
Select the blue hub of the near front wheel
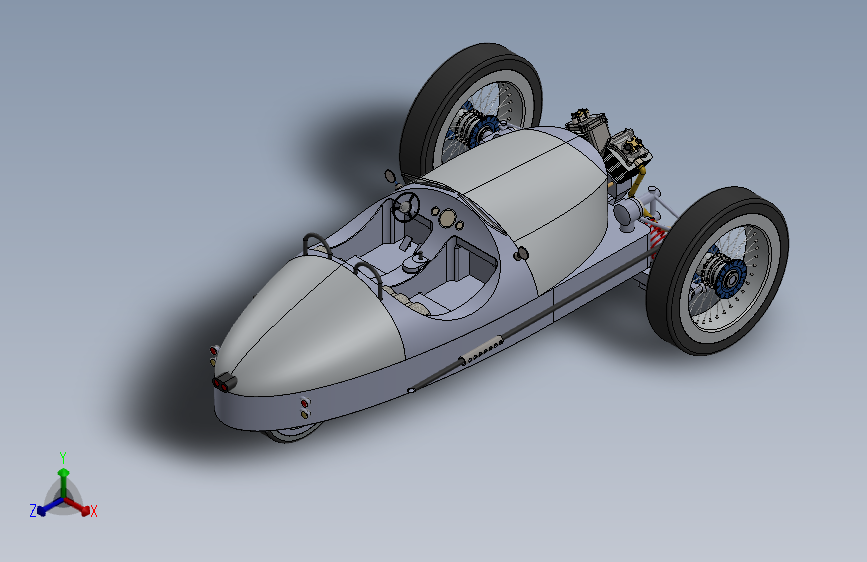(730, 279)
